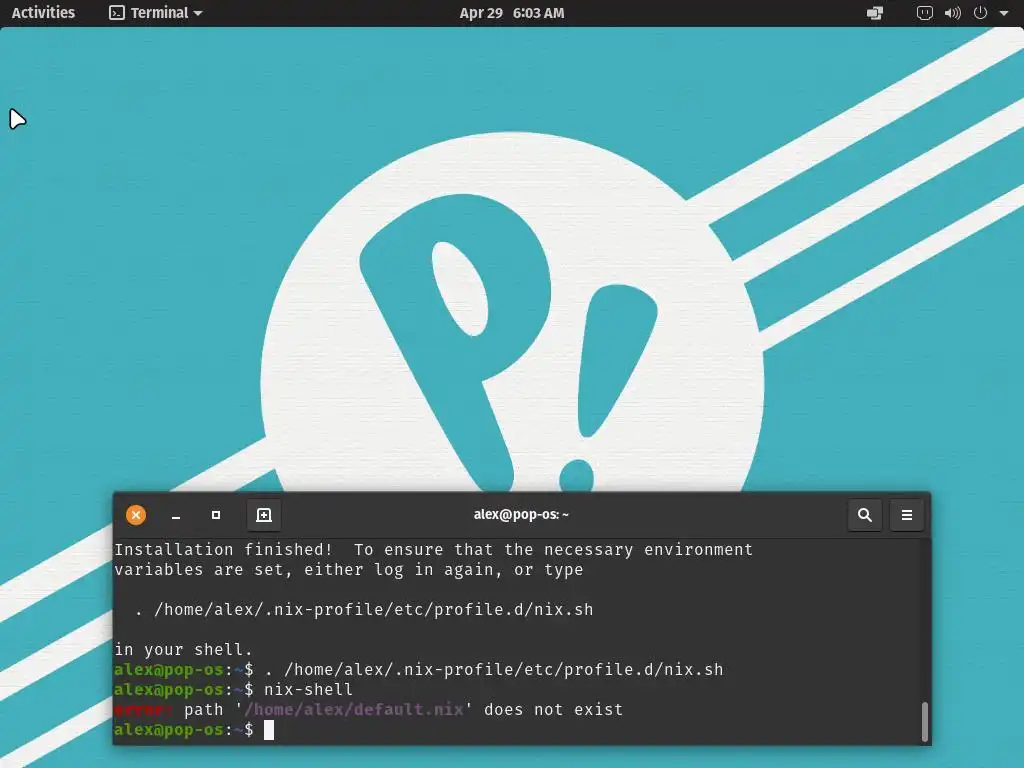Minimize the terminal window
Screen dimensions: 1024x768
tap(176, 515)
